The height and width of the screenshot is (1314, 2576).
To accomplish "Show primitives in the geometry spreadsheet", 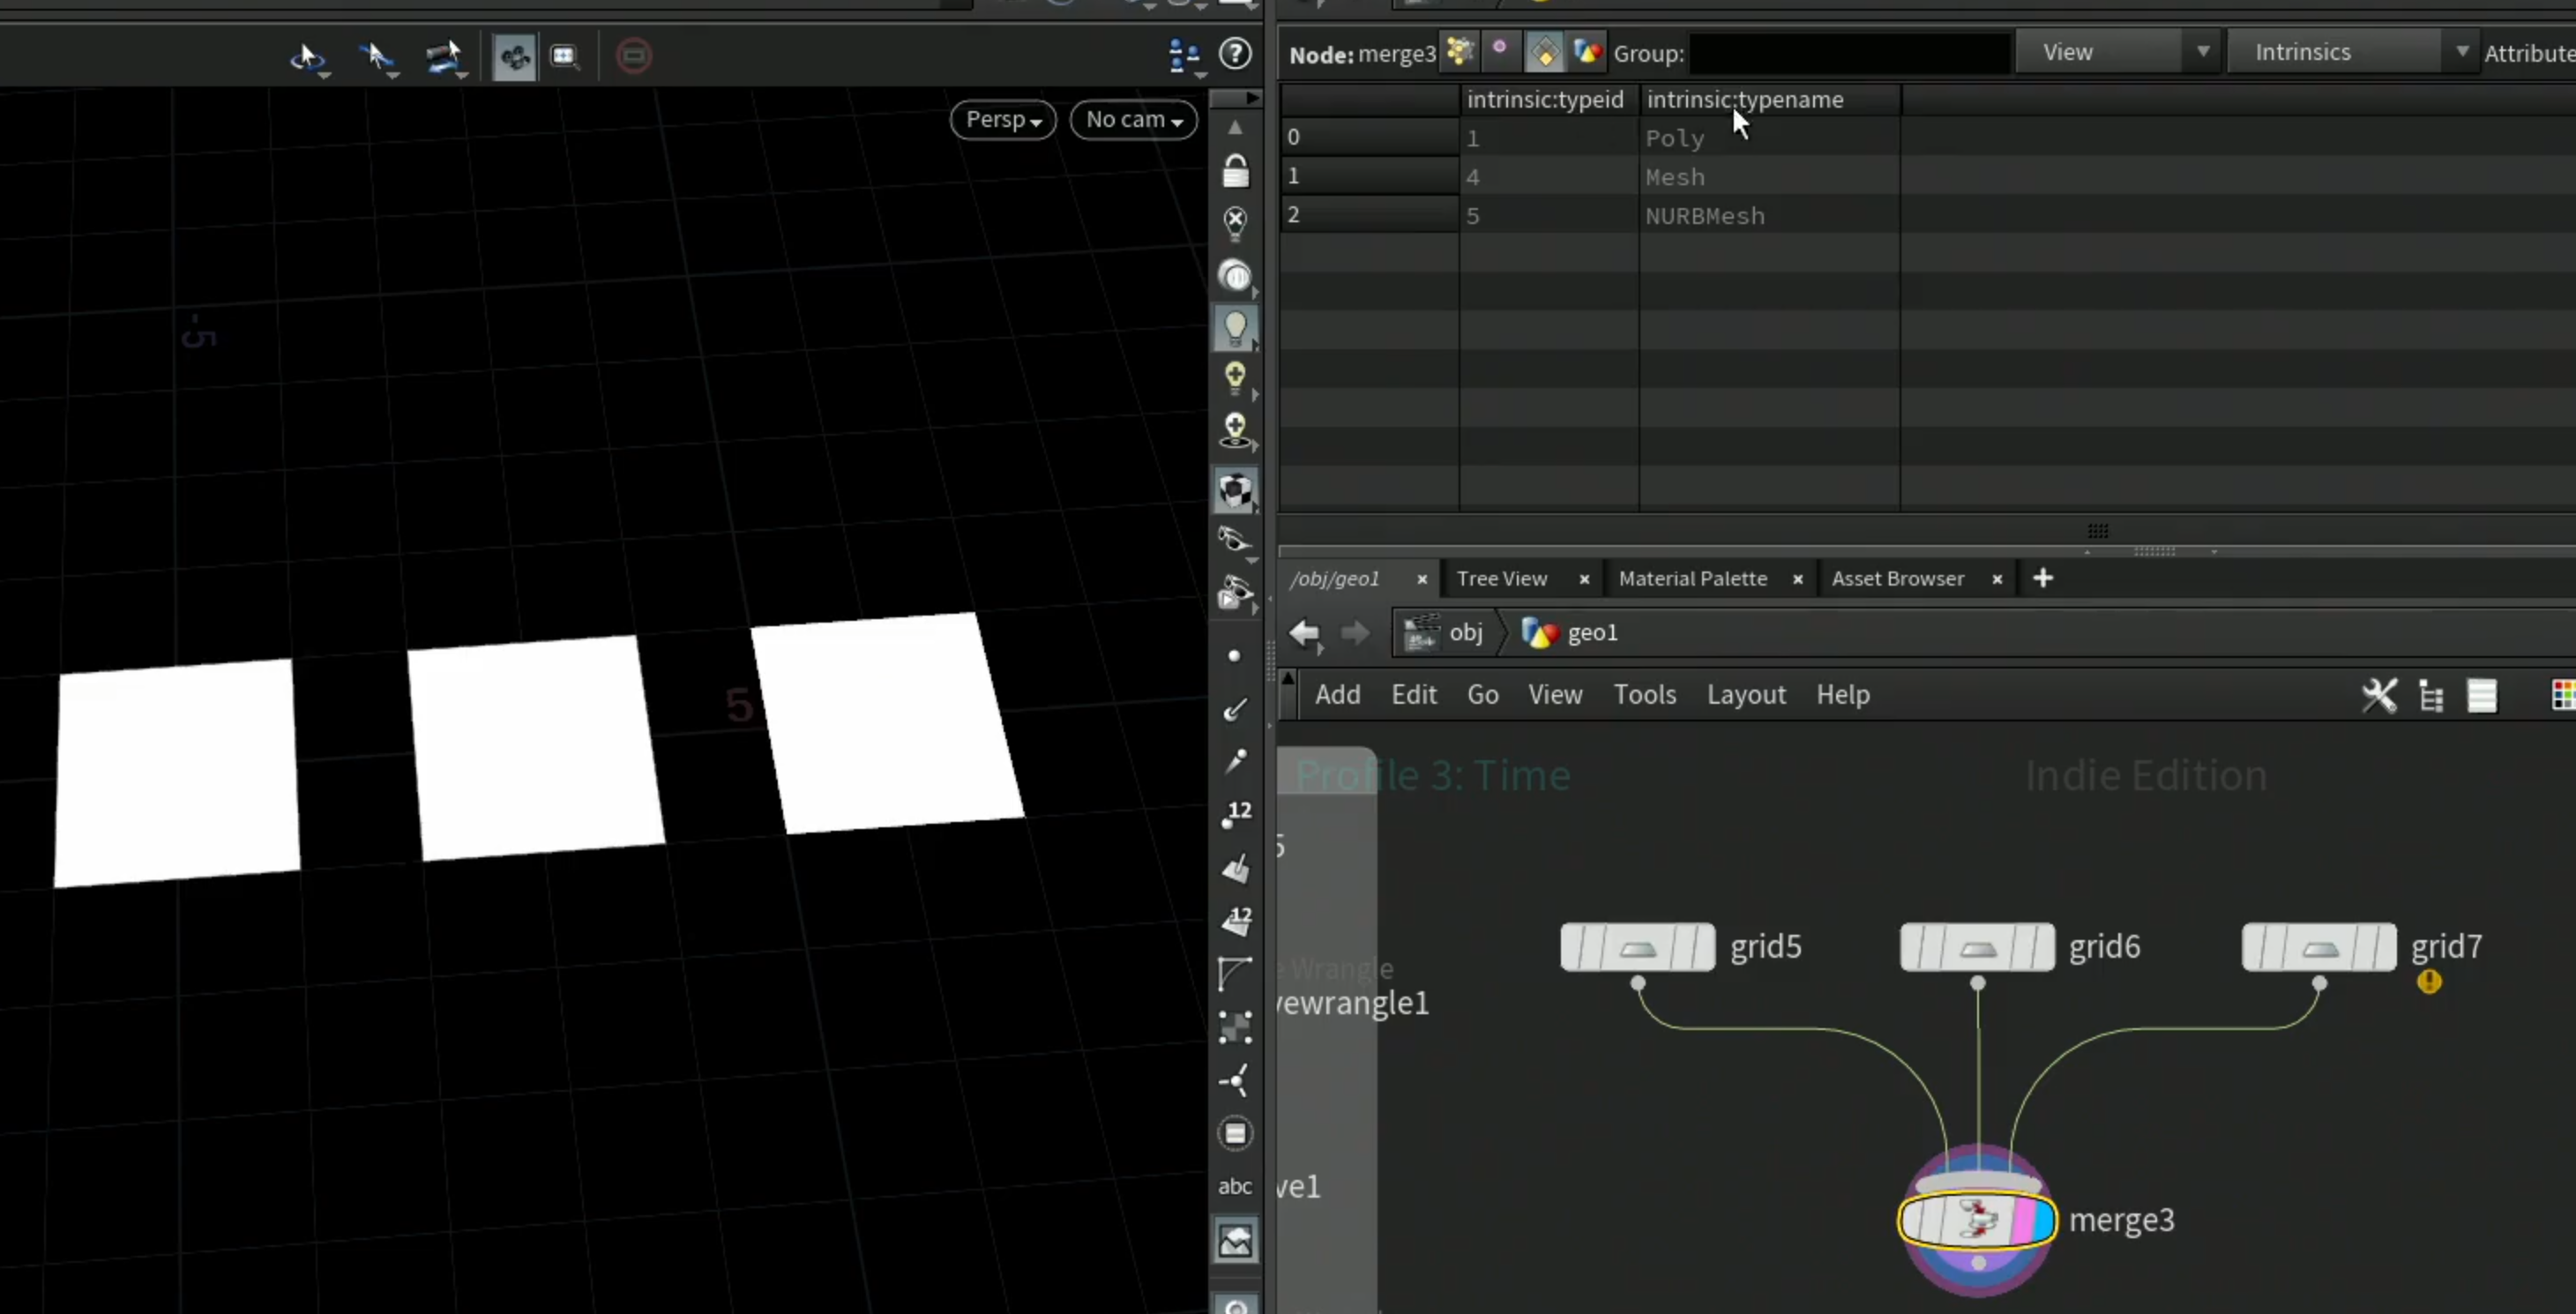I will point(1543,53).
